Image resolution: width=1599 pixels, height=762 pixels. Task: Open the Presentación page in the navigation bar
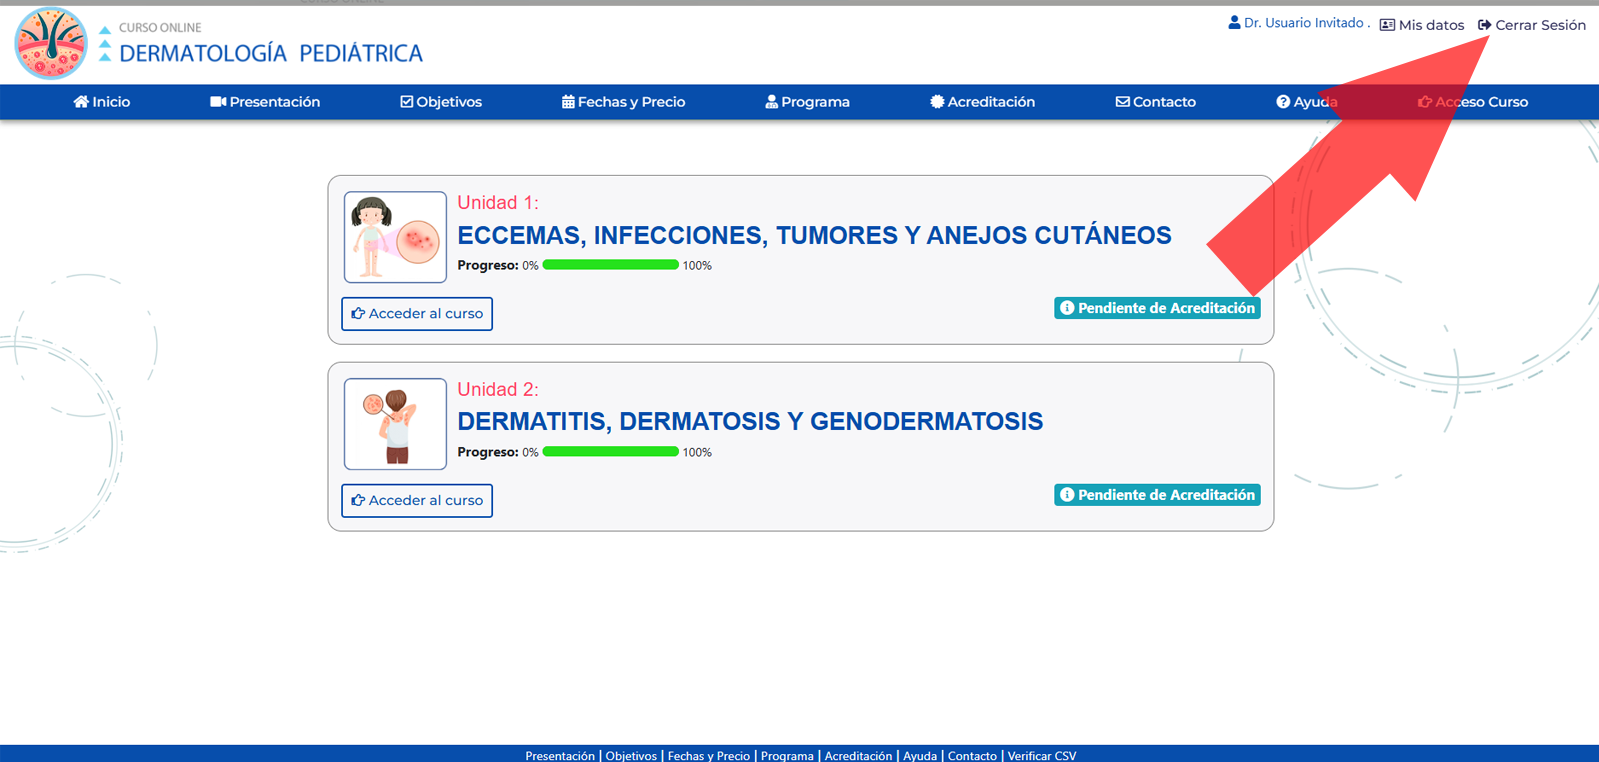(265, 102)
